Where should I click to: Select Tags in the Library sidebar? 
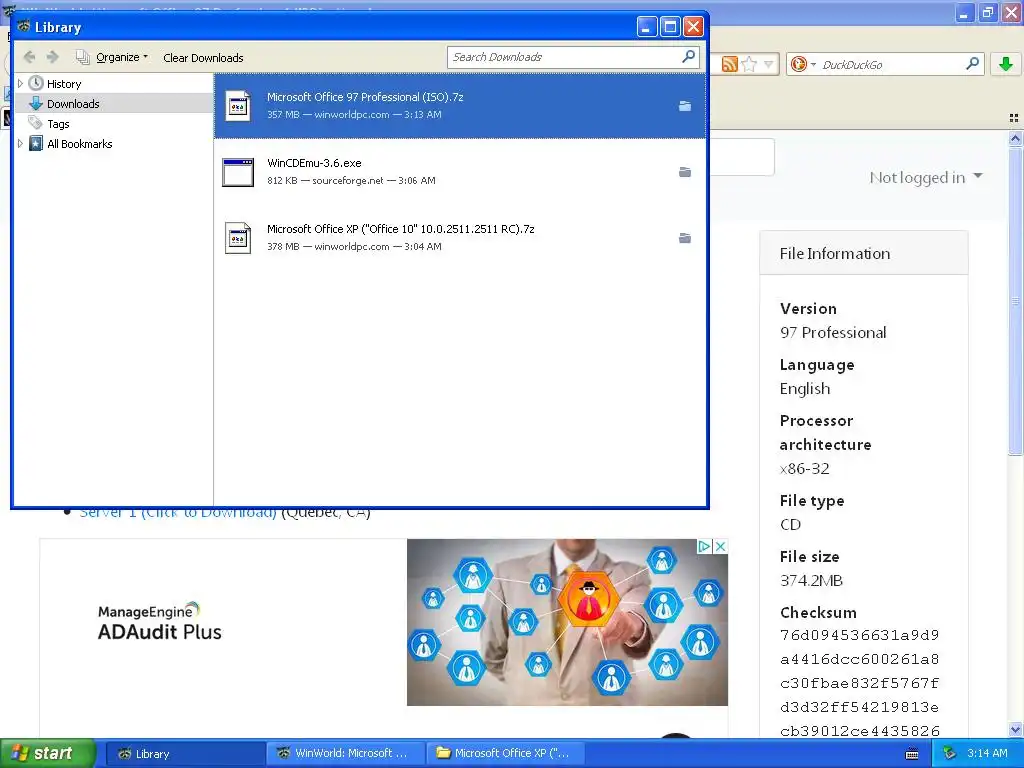point(58,124)
